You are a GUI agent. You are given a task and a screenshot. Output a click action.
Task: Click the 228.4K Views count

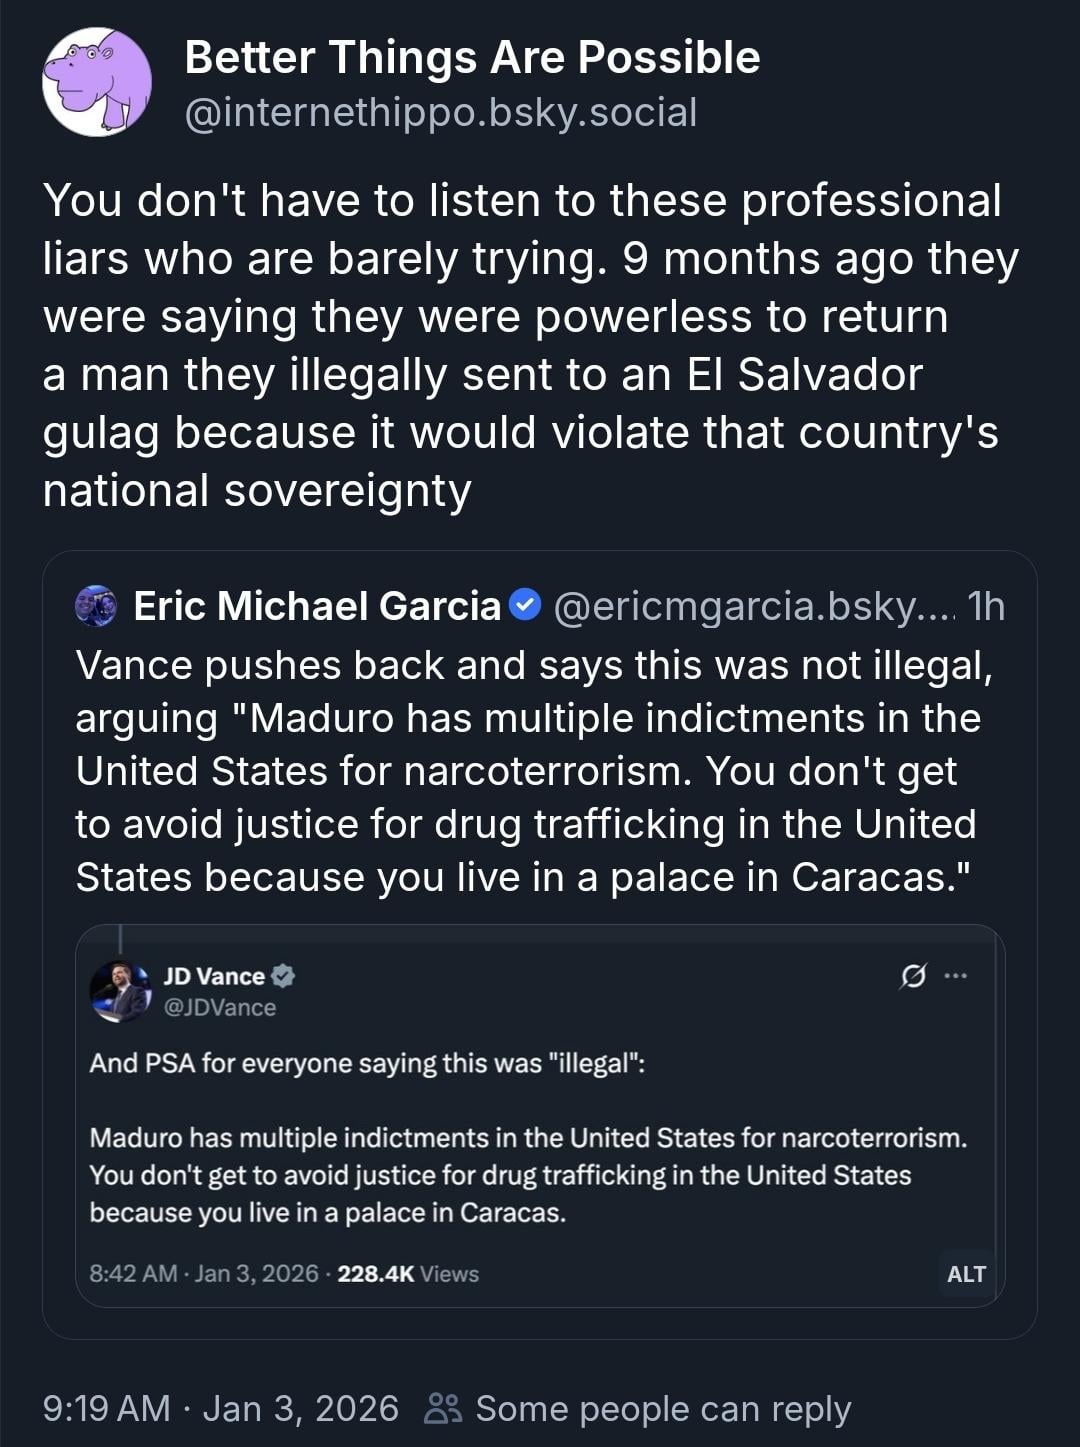[x=408, y=1273]
